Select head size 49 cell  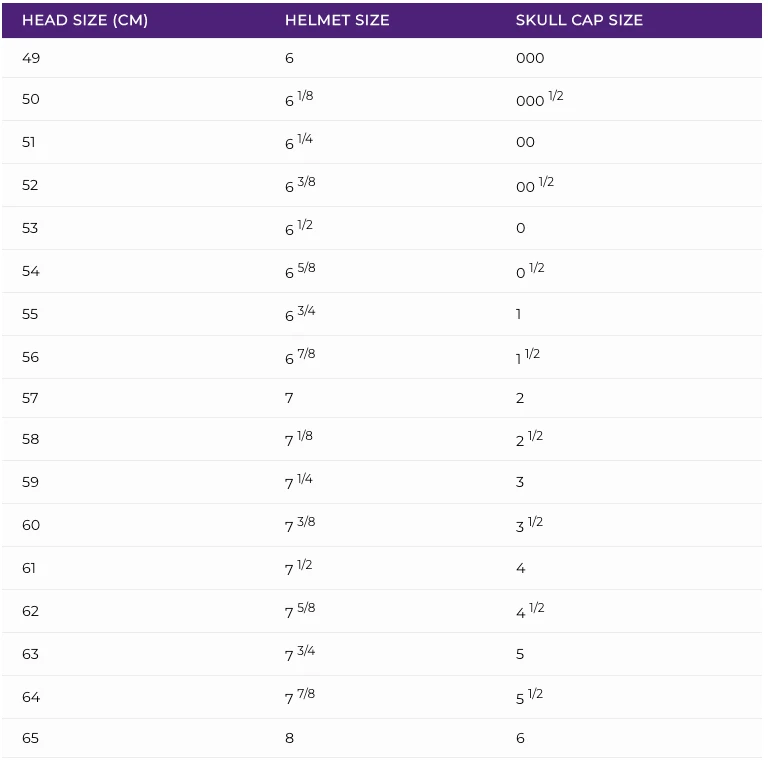[x=31, y=58]
